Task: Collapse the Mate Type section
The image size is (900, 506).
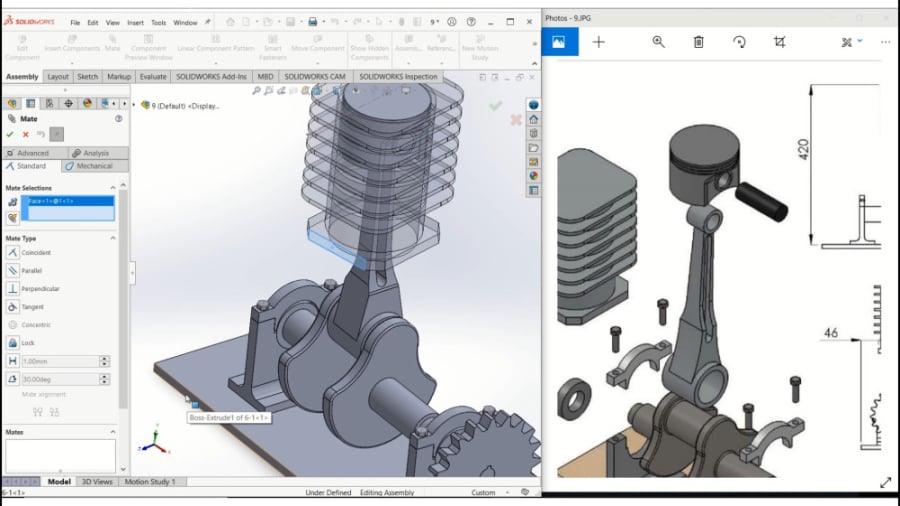Action: (x=113, y=238)
